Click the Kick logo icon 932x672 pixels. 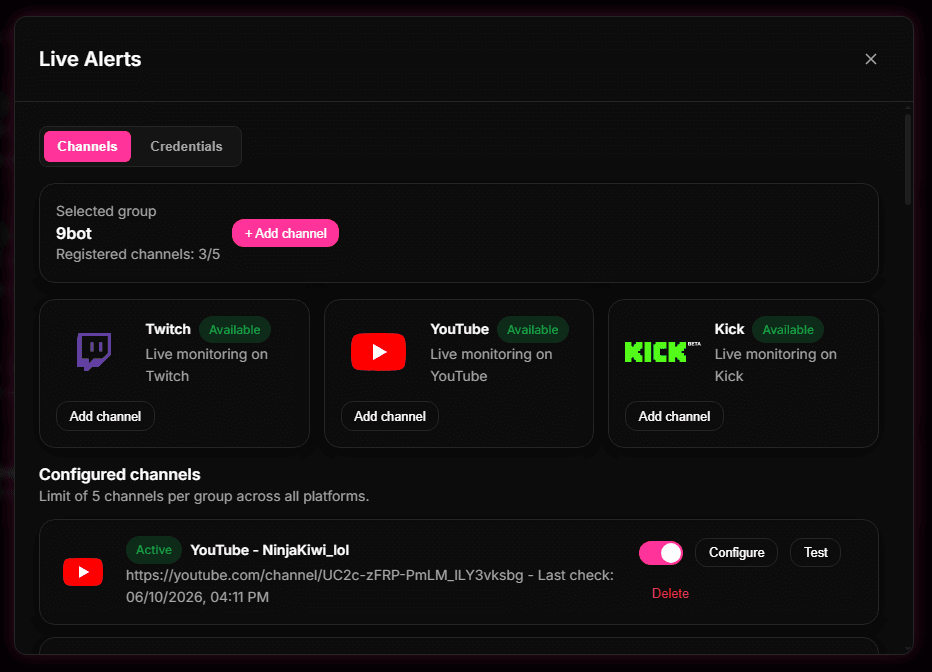[x=663, y=352]
